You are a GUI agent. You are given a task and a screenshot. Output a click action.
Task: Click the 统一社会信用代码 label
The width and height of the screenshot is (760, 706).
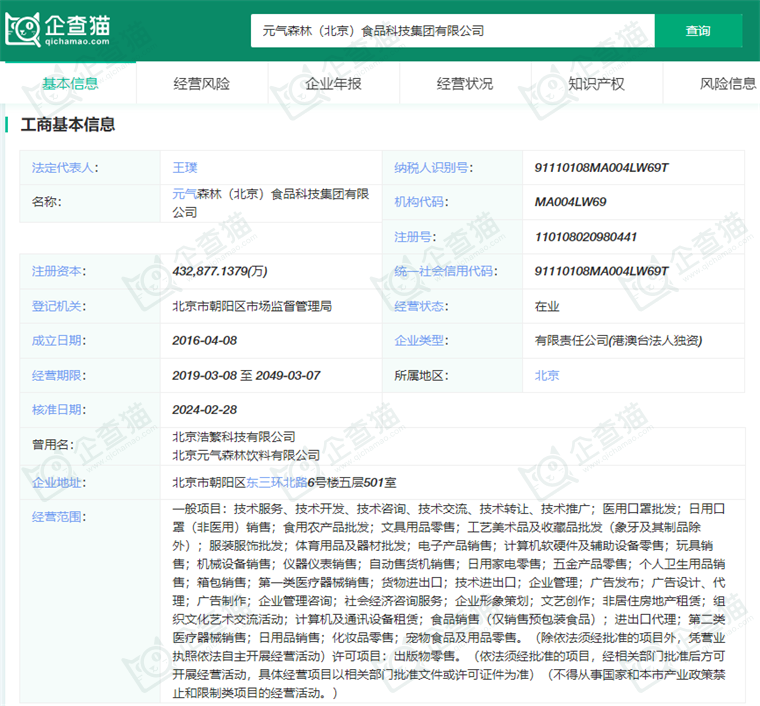click(x=445, y=271)
